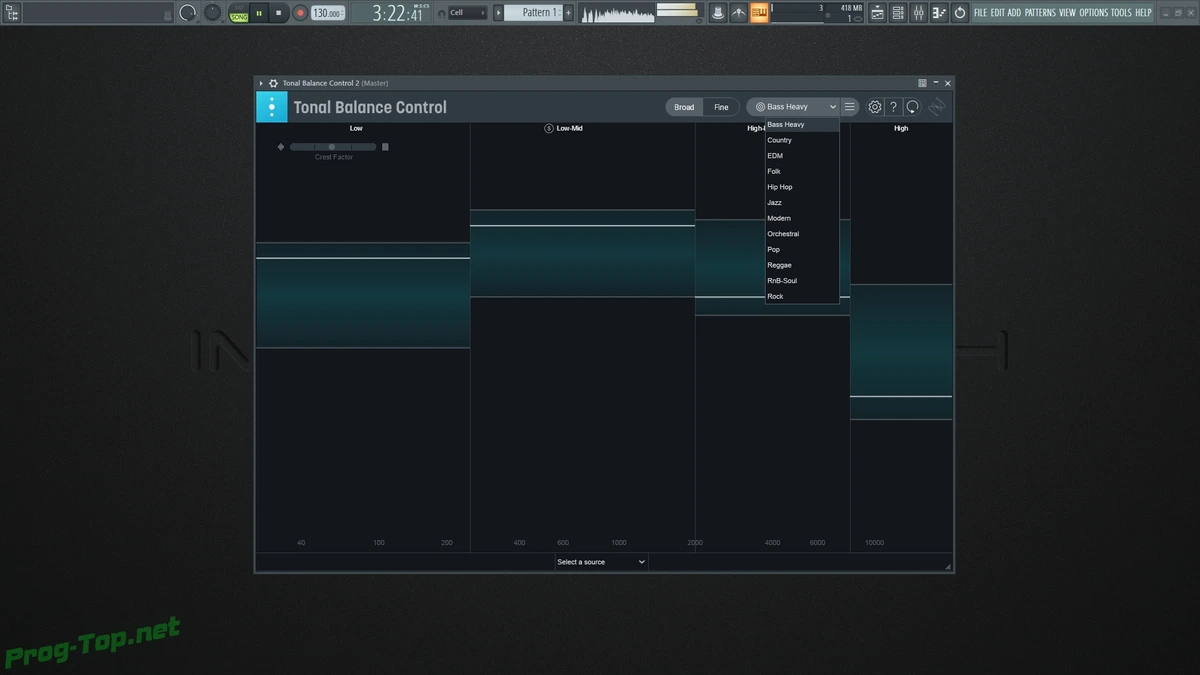Open the Cell snap dropdown
The height and width of the screenshot is (675, 1200).
[468, 13]
